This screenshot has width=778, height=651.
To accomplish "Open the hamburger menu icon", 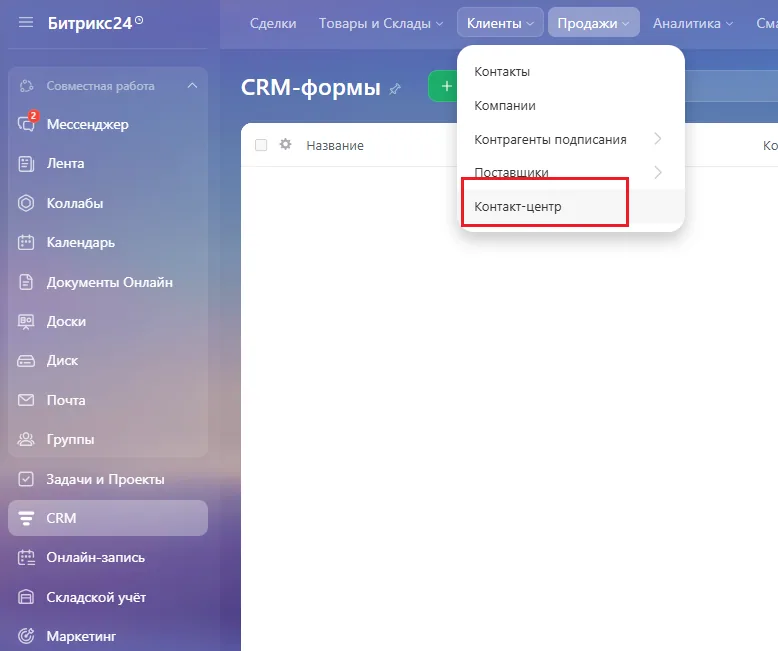I will pos(25,22).
